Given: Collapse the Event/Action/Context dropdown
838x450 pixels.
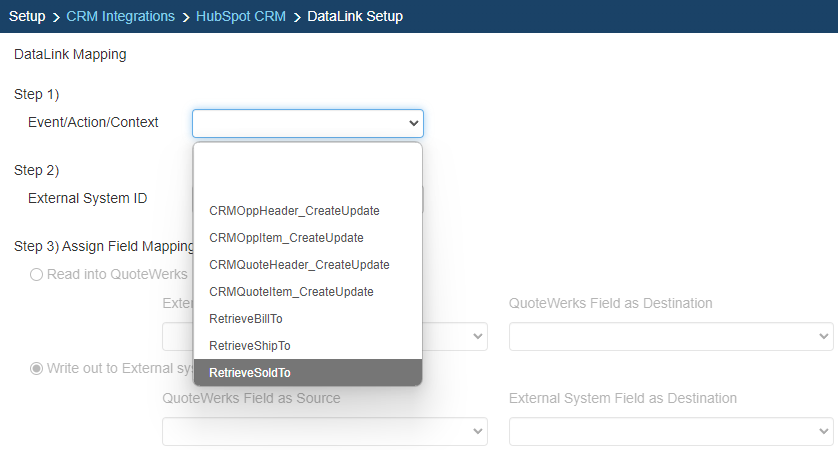Looking at the screenshot, I should pos(308,123).
